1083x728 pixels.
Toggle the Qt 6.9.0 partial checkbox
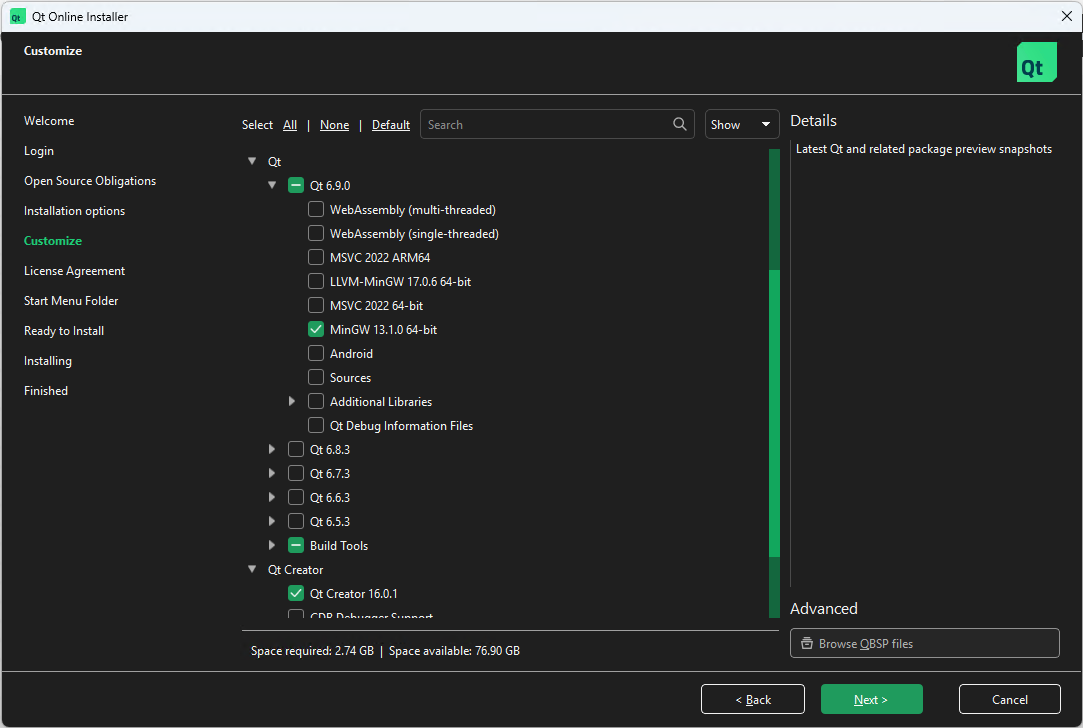click(x=296, y=185)
